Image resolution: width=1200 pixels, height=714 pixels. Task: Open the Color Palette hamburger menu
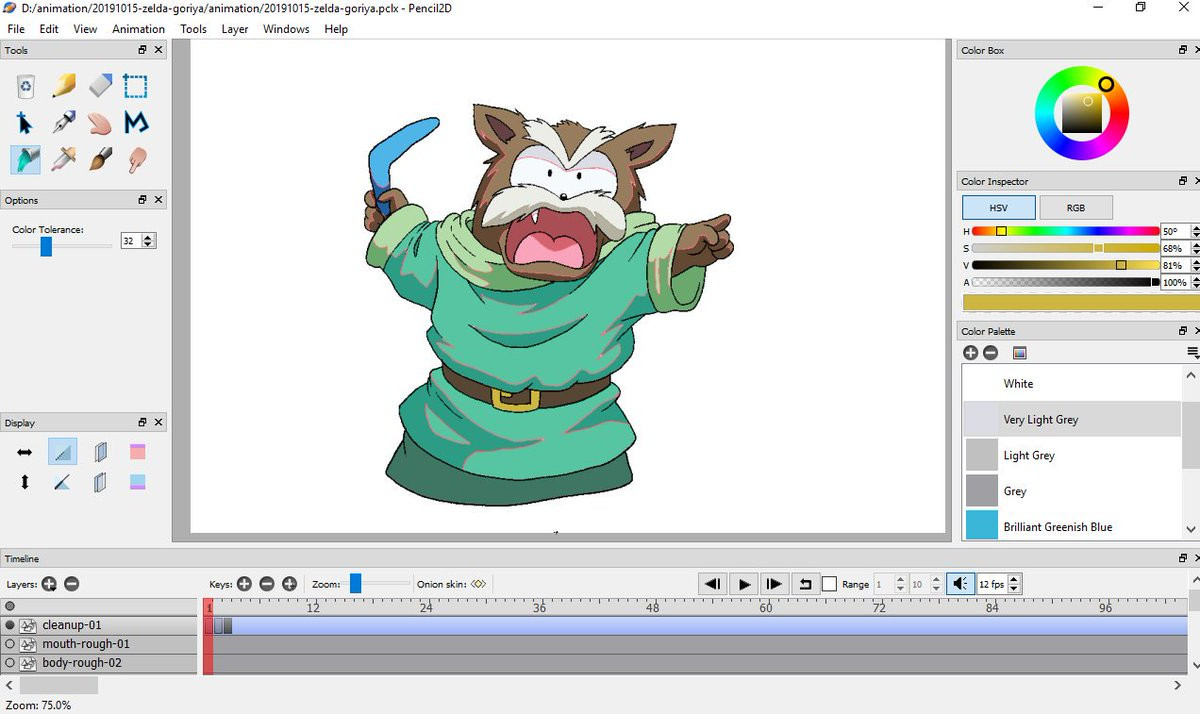pos(1192,353)
